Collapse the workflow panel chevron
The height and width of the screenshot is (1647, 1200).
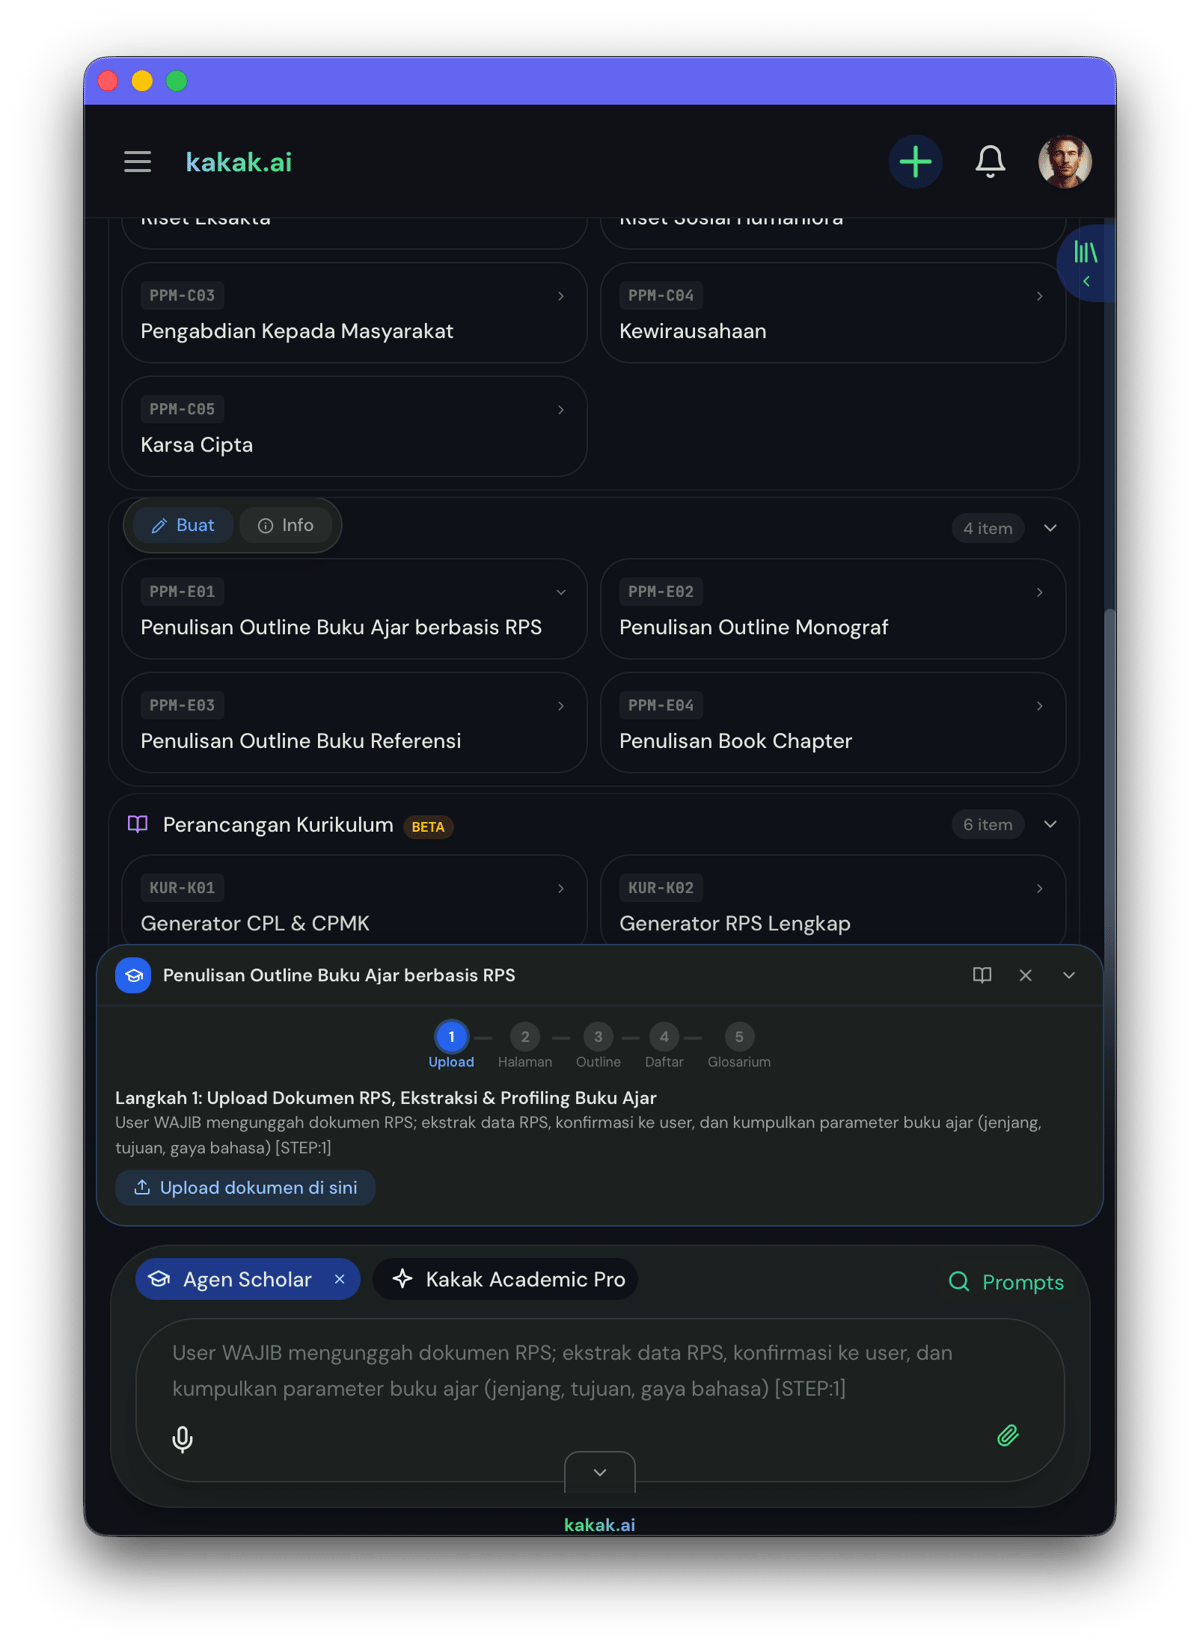point(1069,975)
